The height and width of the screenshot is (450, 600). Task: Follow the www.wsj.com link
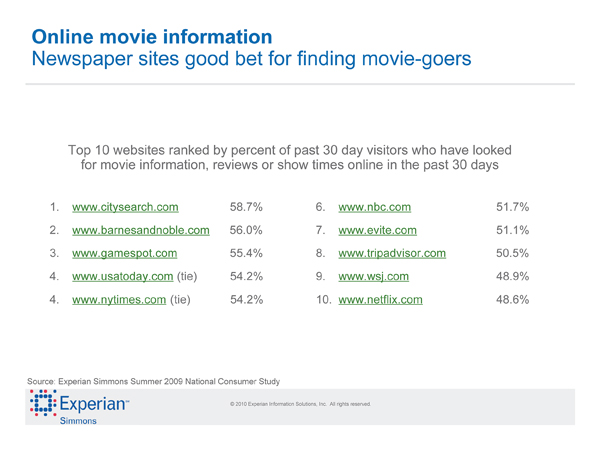374,276
